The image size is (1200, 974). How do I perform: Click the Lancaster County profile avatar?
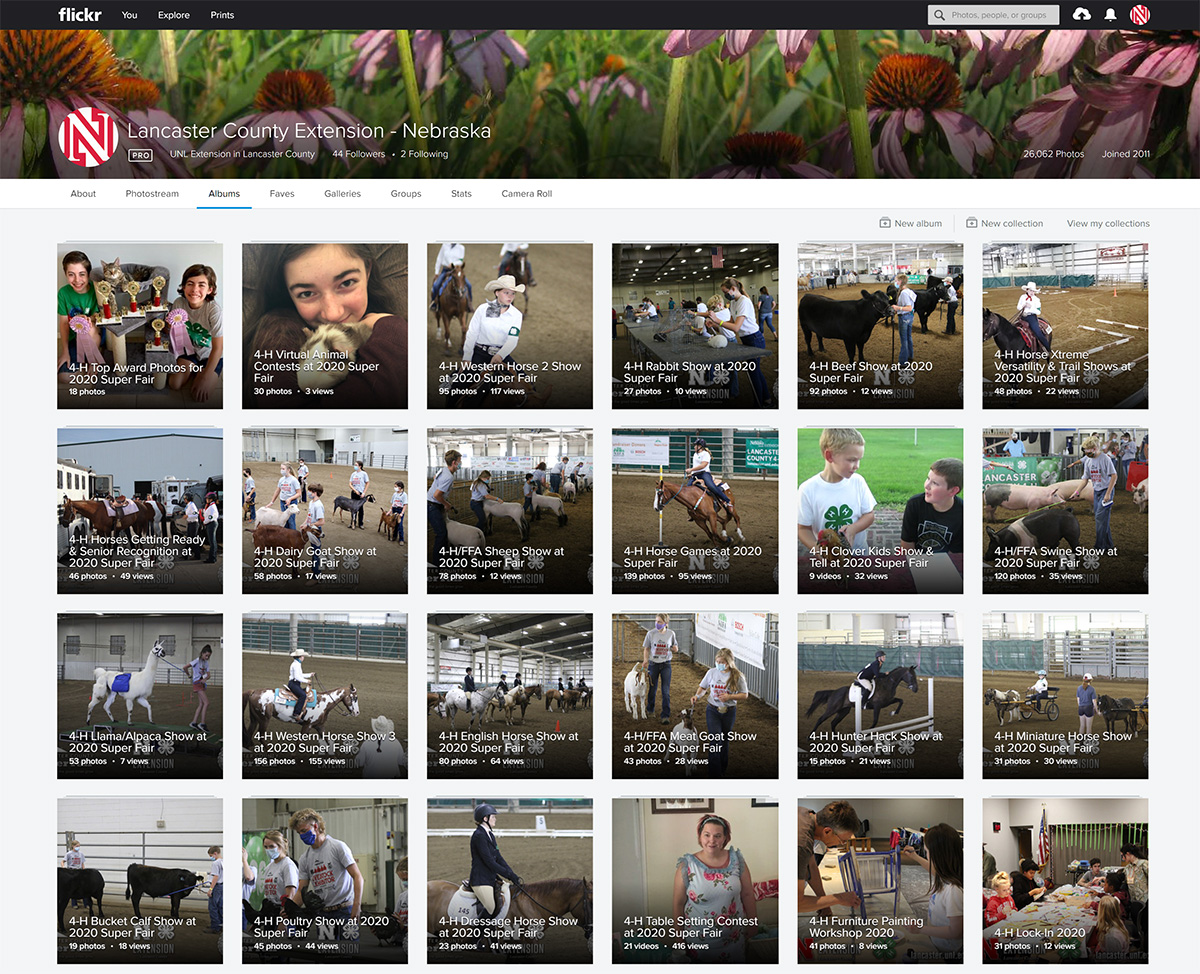pyautogui.click(x=88, y=137)
